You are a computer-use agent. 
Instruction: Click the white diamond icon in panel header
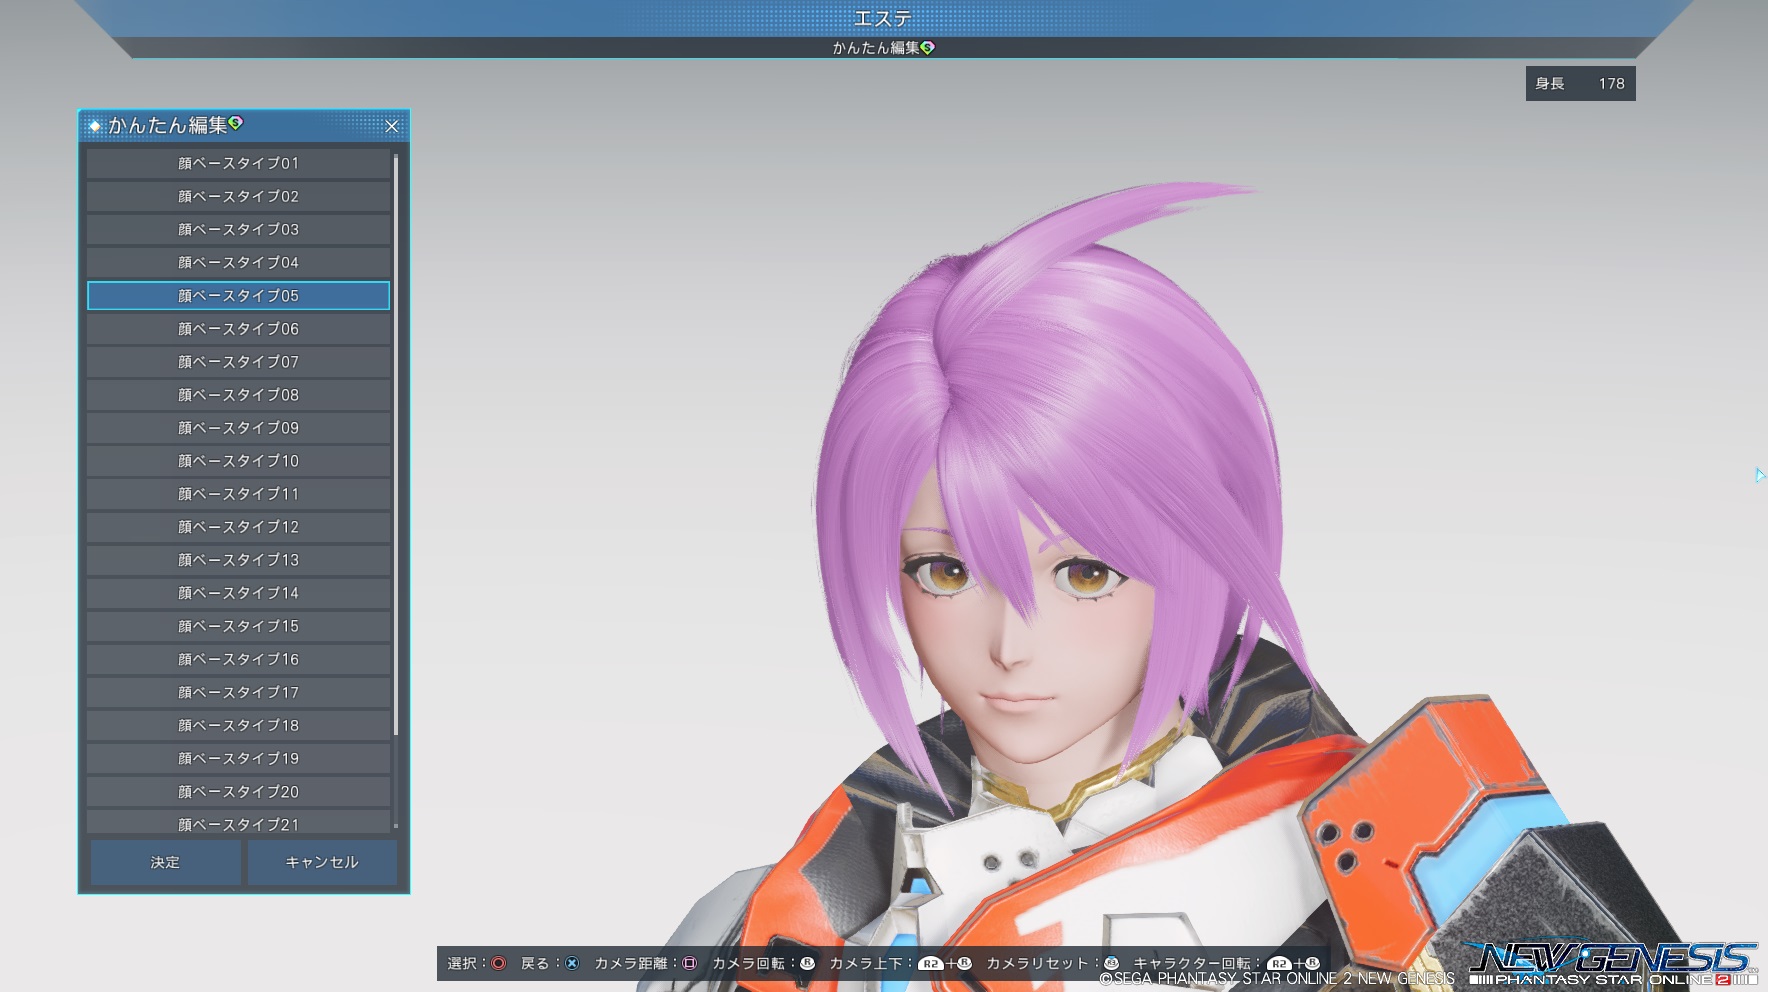pos(95,126)
